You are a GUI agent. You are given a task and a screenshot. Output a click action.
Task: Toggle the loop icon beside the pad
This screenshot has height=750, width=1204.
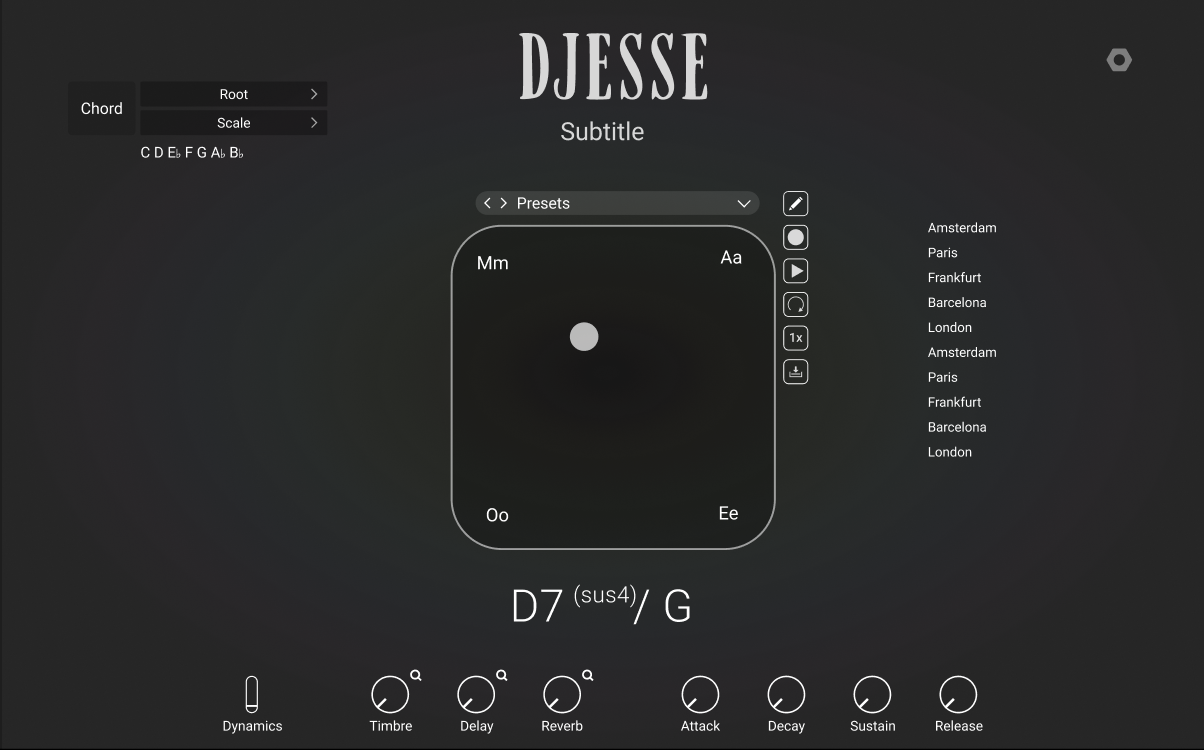point(796,305)
